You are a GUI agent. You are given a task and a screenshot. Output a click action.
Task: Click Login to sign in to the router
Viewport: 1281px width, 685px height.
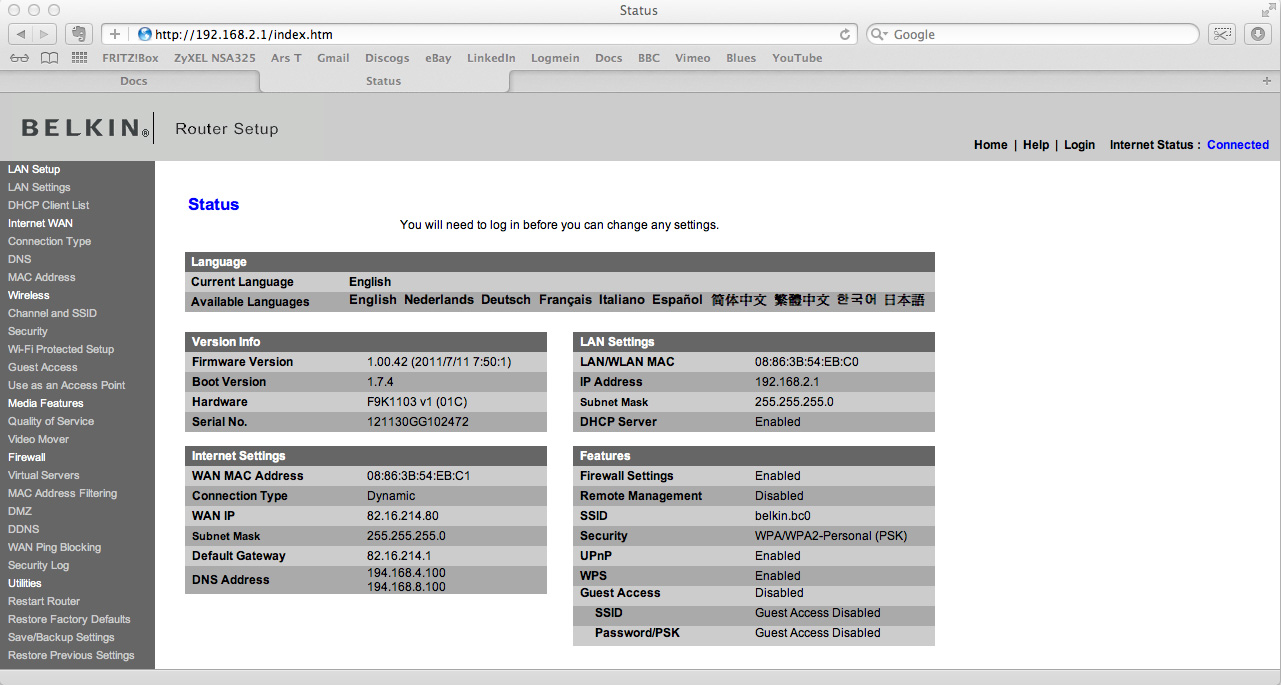pos(1079,145)
